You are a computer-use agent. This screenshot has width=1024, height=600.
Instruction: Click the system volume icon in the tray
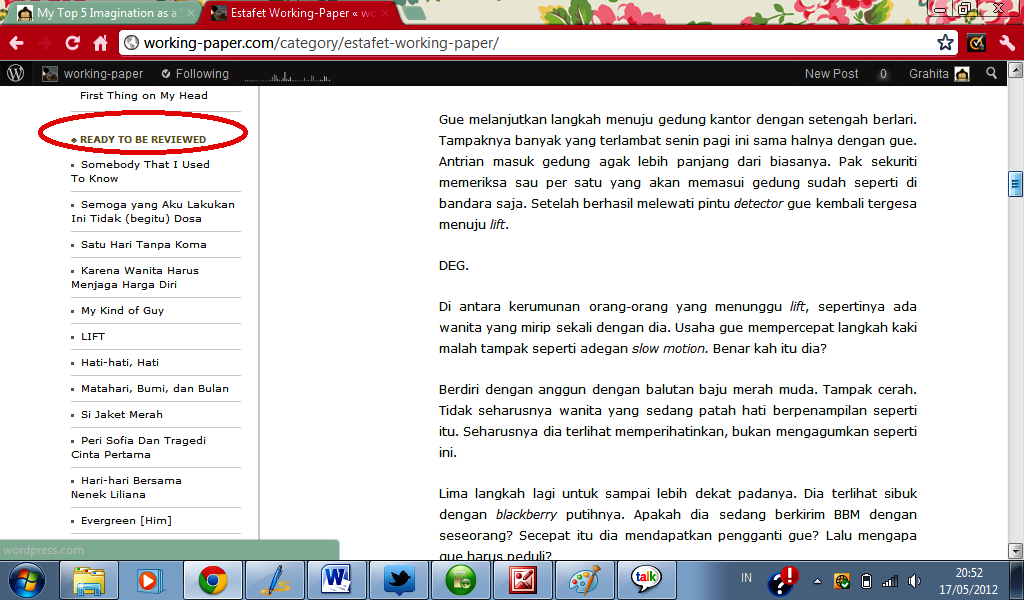coord(914,581)
